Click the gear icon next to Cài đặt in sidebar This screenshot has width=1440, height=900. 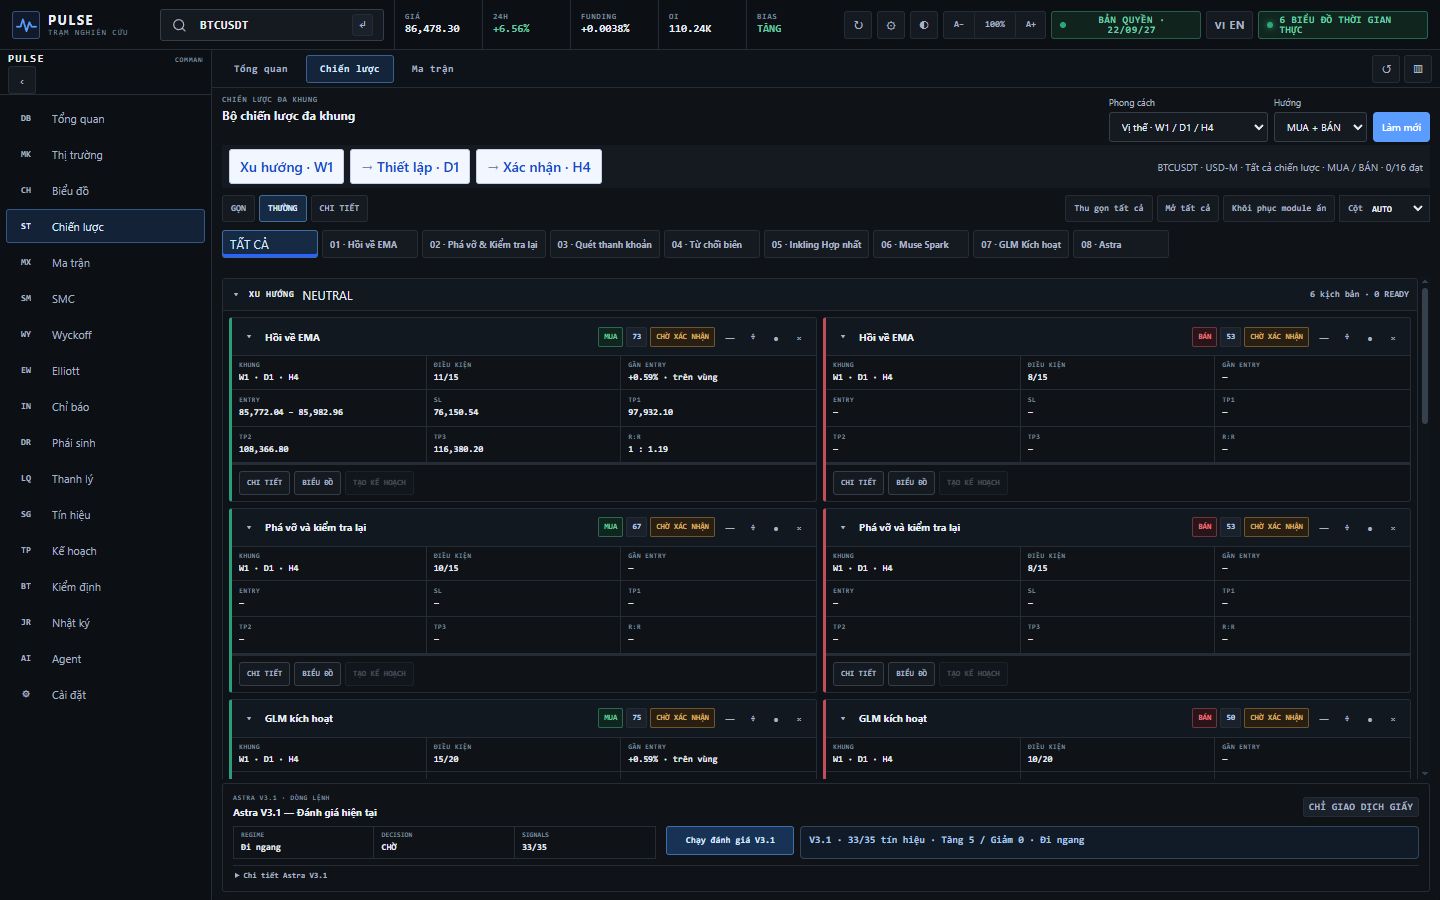point(26,694)
